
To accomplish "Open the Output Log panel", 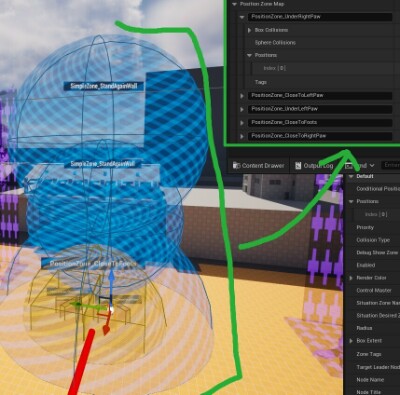I will coord(314,166).
